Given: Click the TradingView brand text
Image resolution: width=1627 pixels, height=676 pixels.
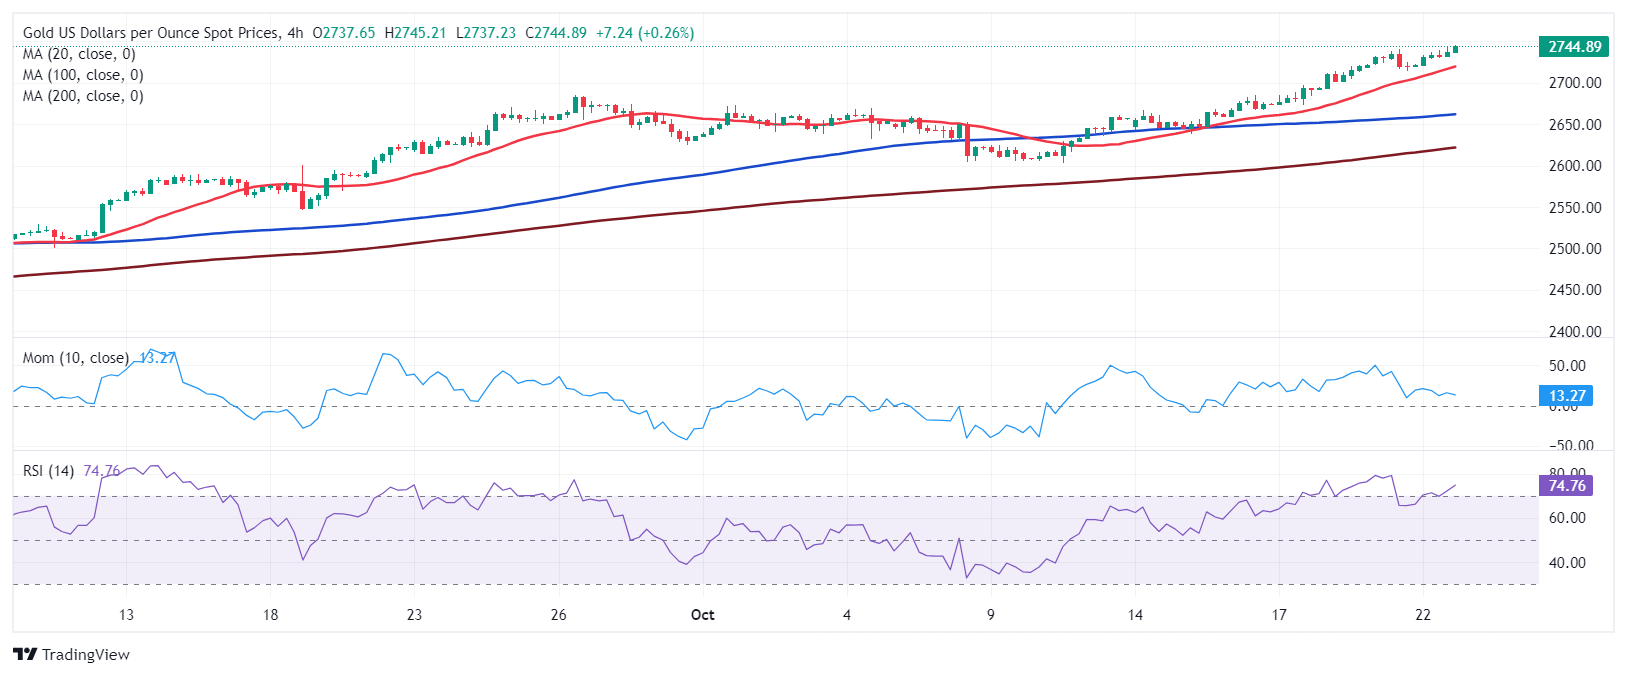Looking at the screenshot, I should tap(86, 655).
